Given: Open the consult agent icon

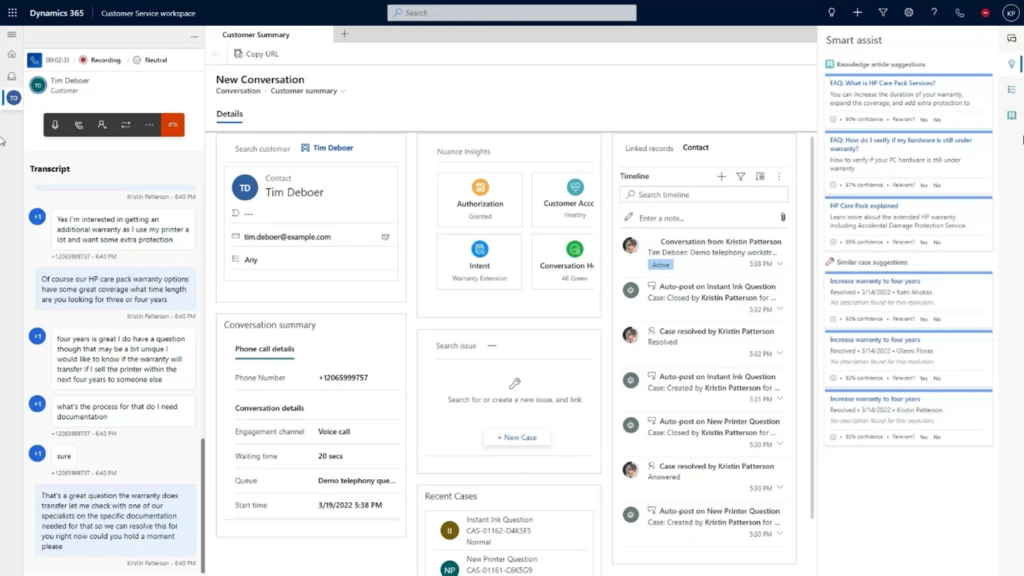Looking at the screenshot, I should [x=102, y=125].
